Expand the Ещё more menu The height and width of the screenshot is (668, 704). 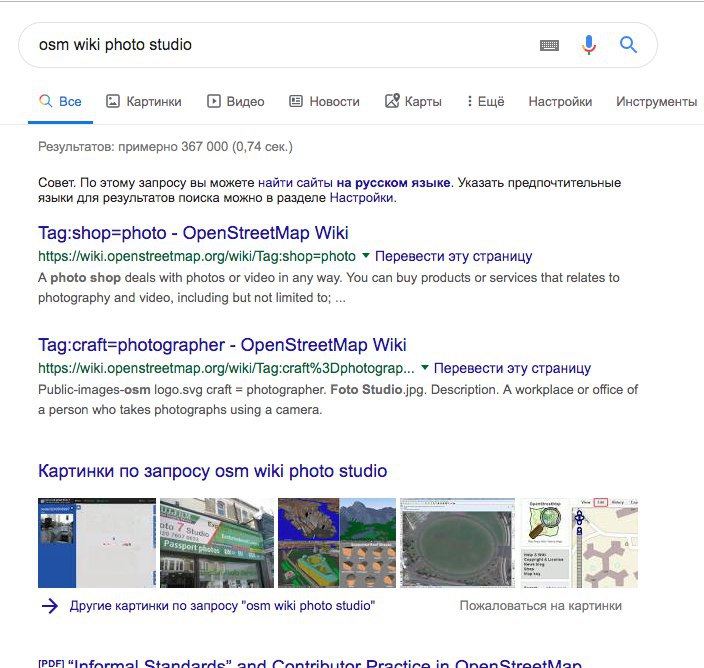(x=485, y=101)
